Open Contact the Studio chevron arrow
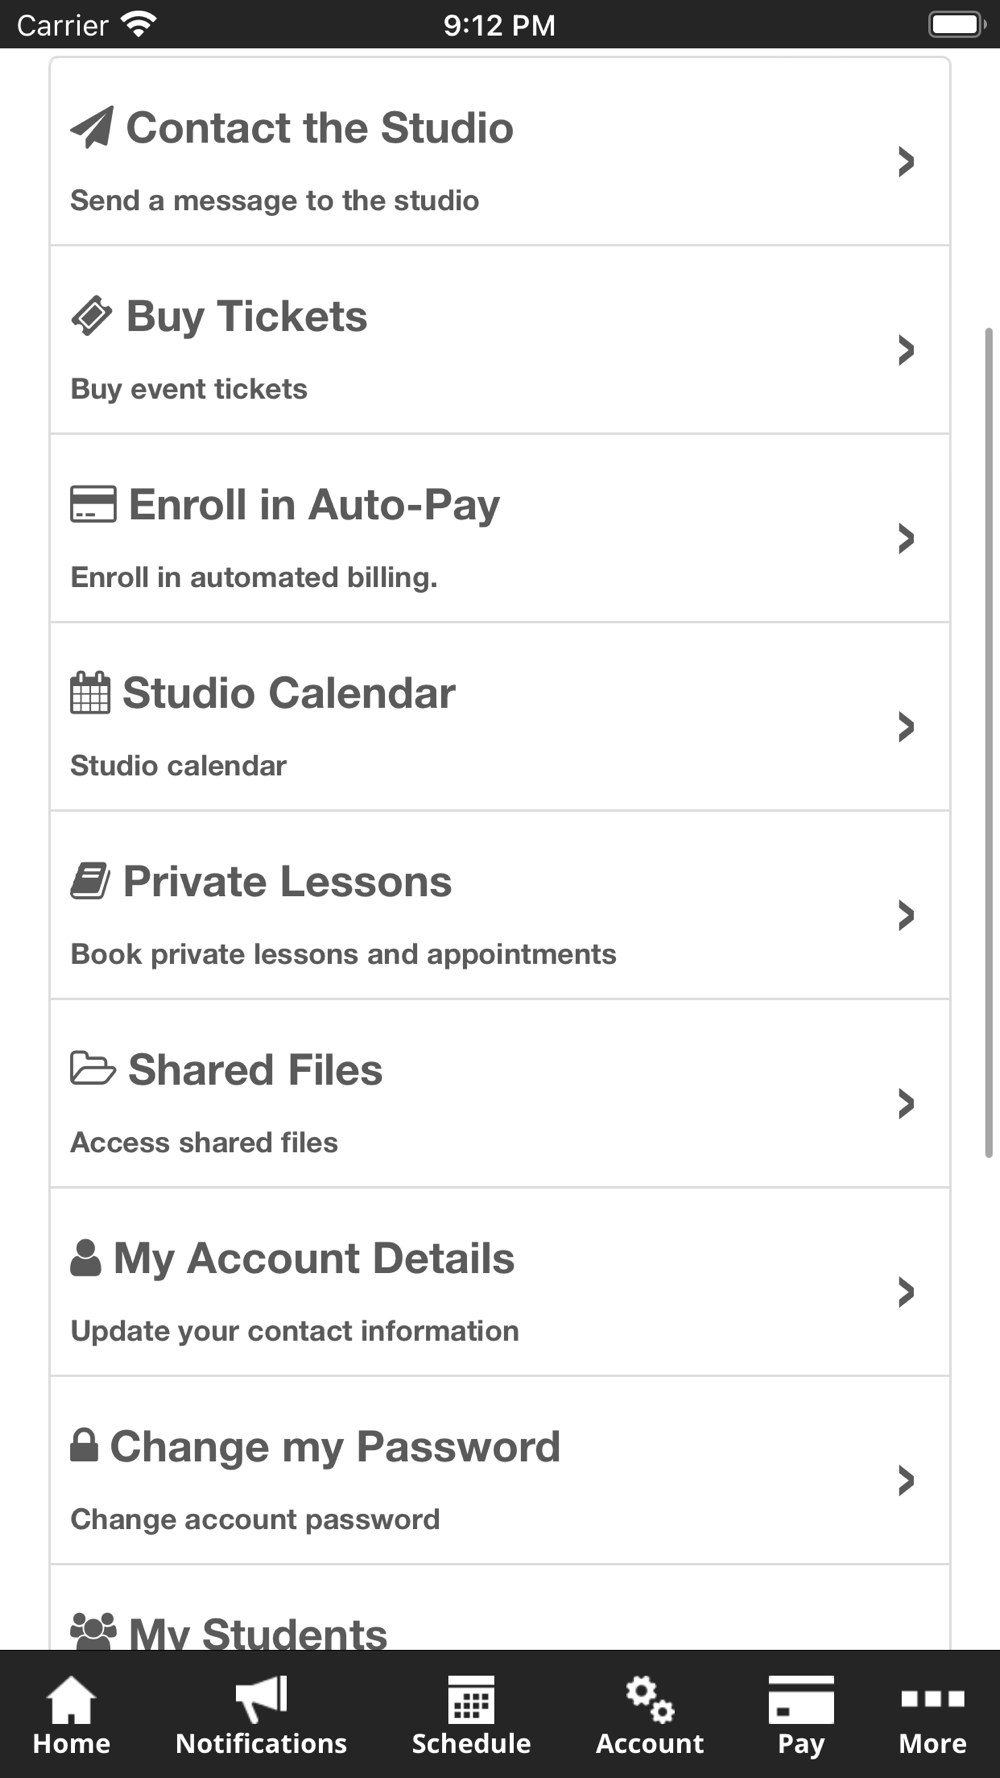 pos(906,161)
